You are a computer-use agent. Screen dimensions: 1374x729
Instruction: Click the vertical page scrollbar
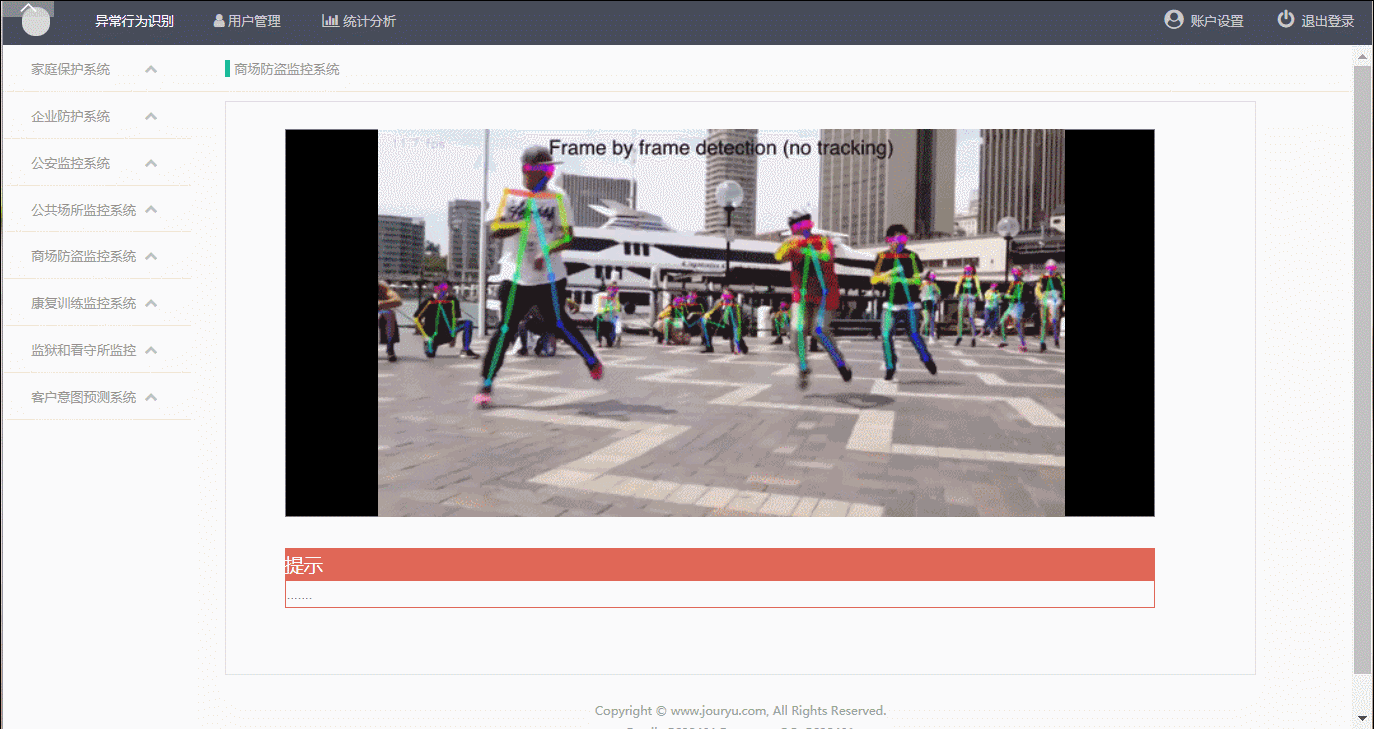pos(1362,370)
